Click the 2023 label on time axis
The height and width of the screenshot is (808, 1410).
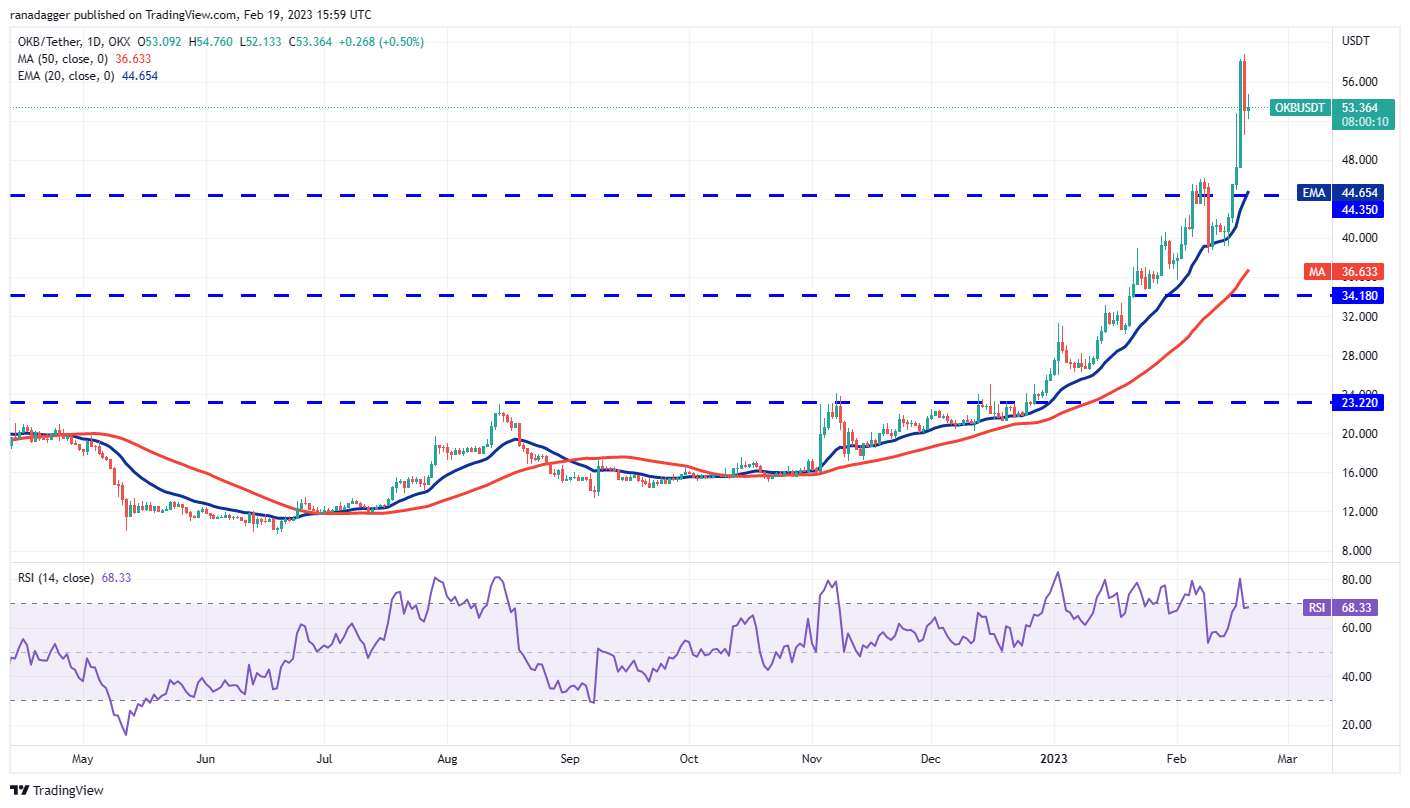tap(1053, 759)
